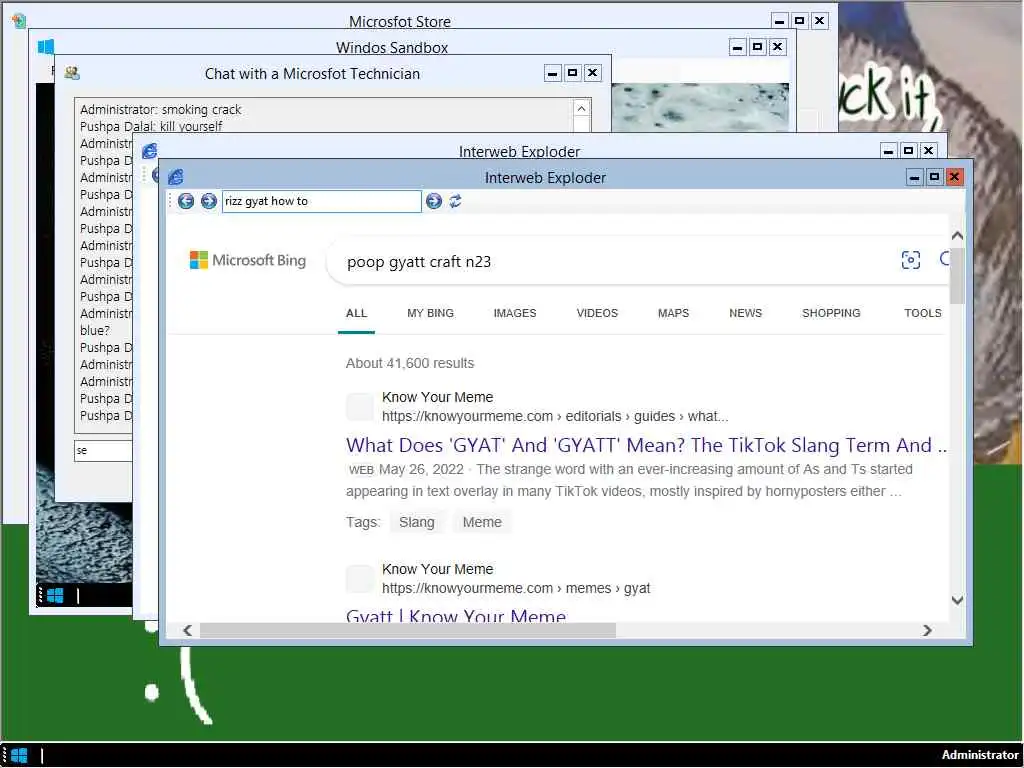Open visual search camera icon in Bing
The image size is (1024, 768).
910,260
